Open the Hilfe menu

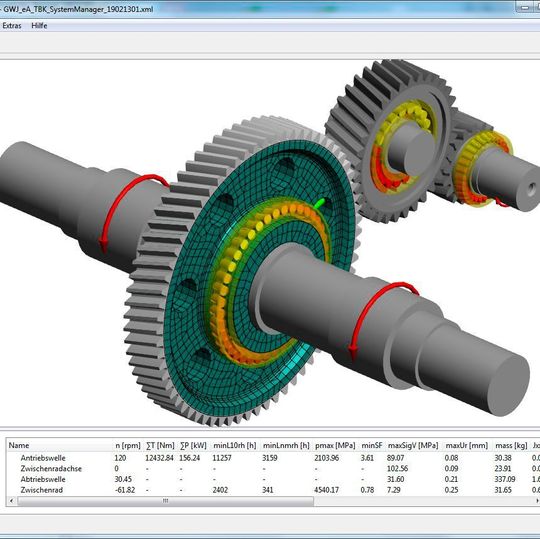tap(39, 26)
